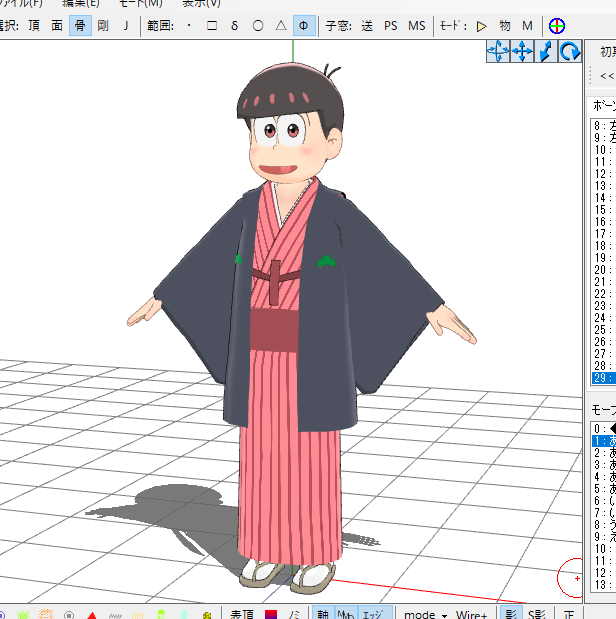Click the play mode triangle icon

[481, 26]
